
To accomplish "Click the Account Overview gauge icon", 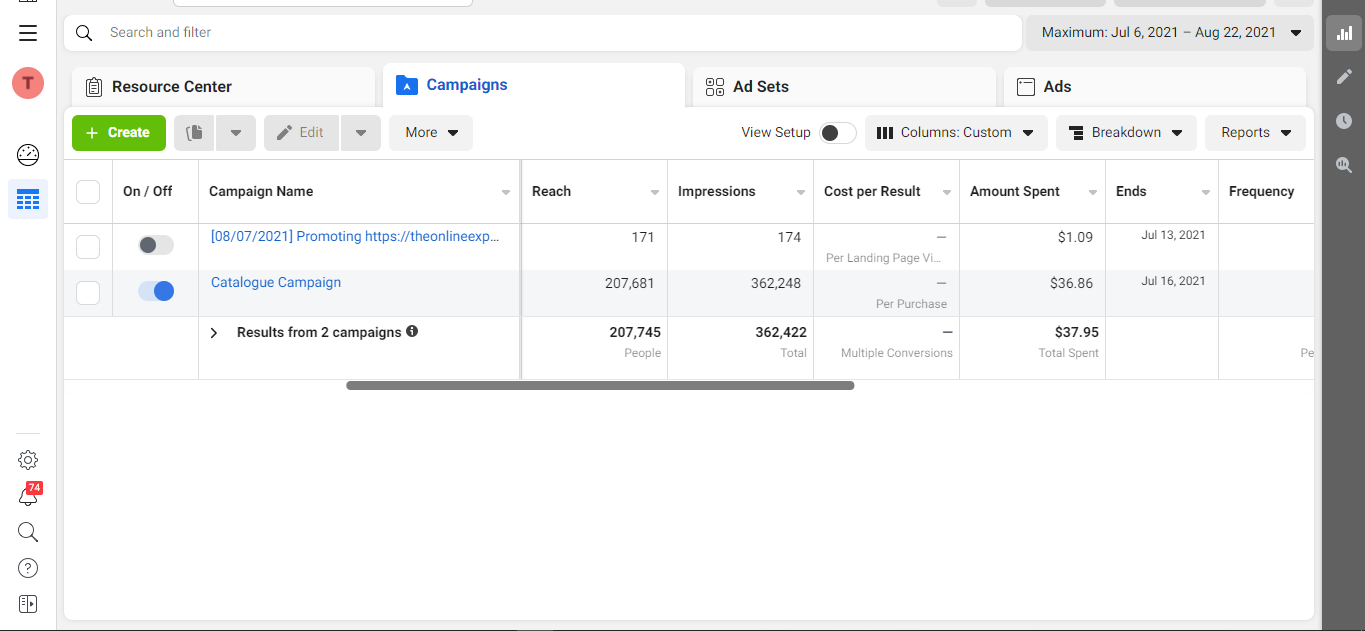I will pyautogui.click(x=28, y=155).
